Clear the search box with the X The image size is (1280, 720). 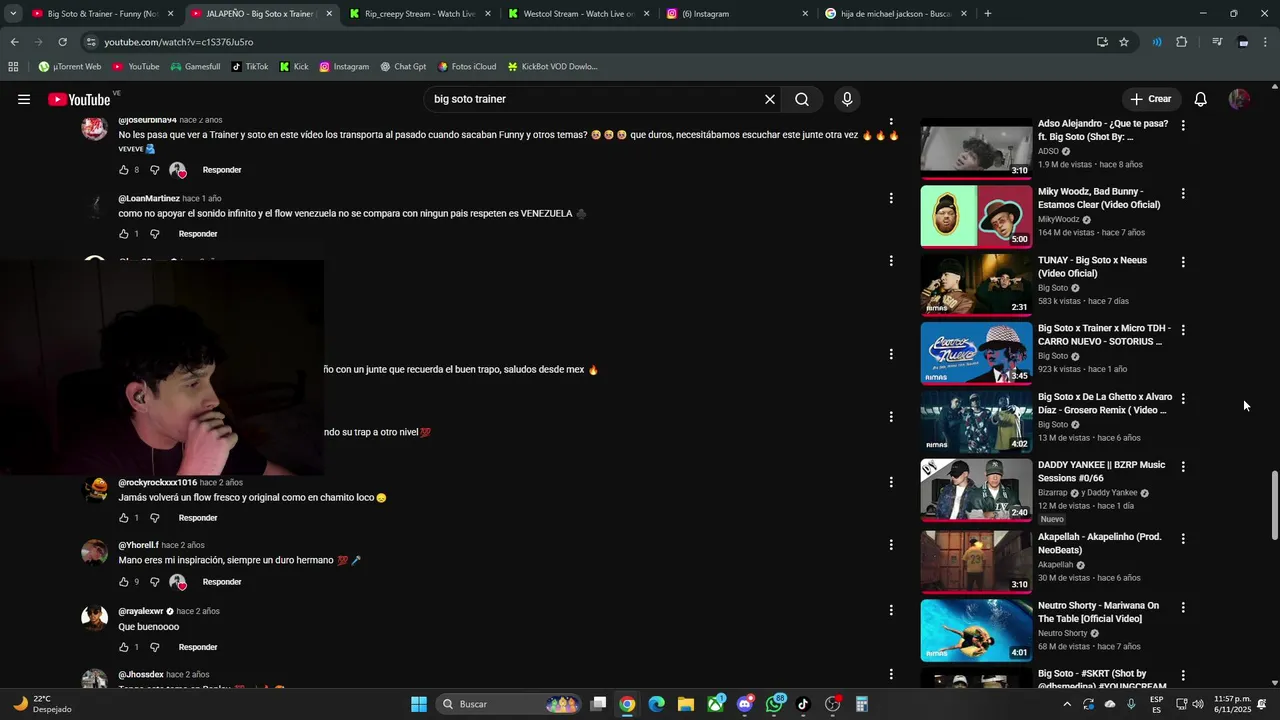point(770,99)
